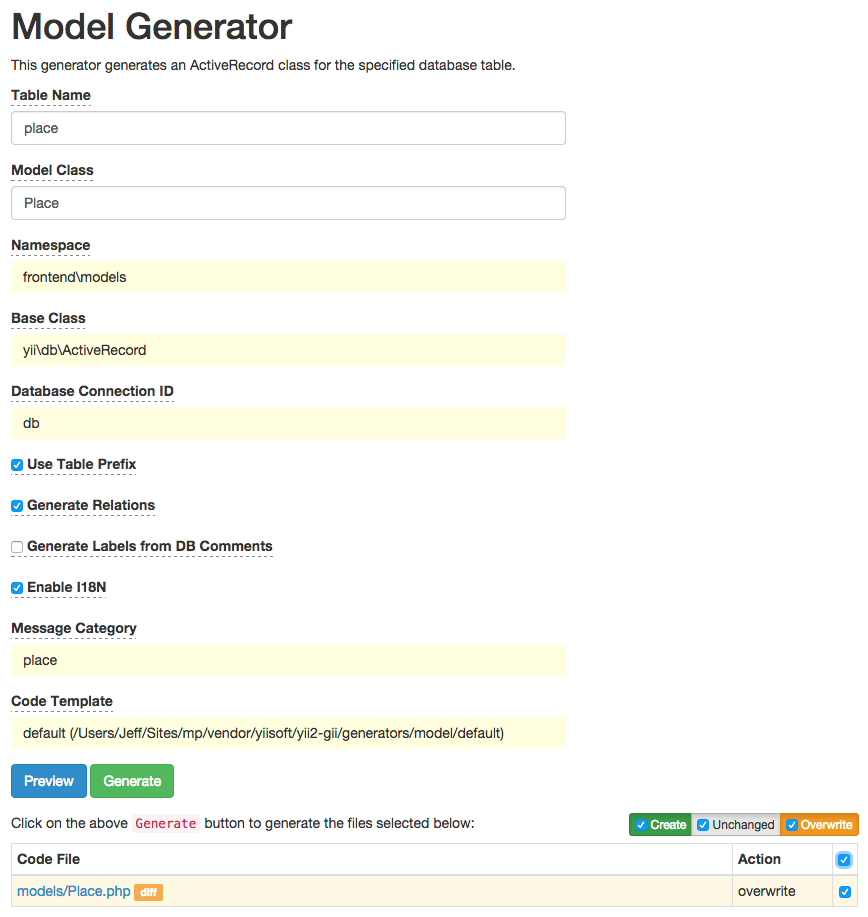Click the Base Class field
The height and width of the screenshot is (917, 868).
click(x=288, y=350)
